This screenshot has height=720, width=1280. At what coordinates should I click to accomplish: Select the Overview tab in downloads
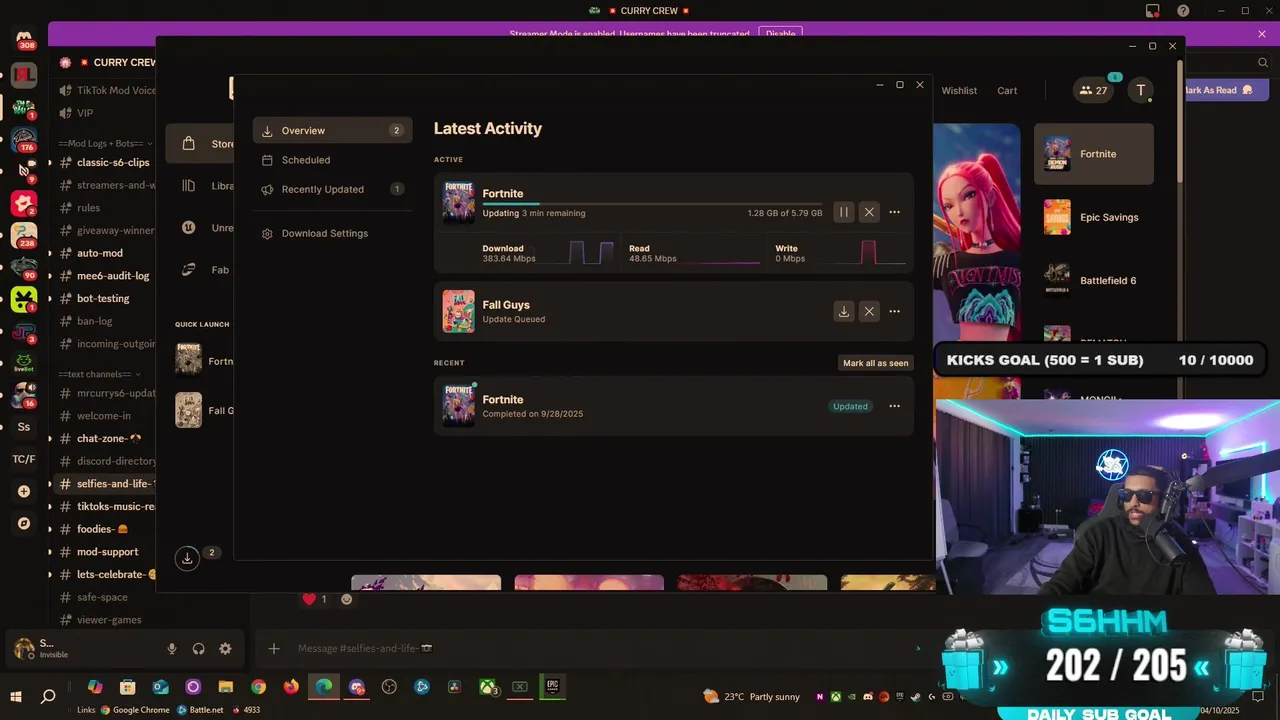[332, 130]
